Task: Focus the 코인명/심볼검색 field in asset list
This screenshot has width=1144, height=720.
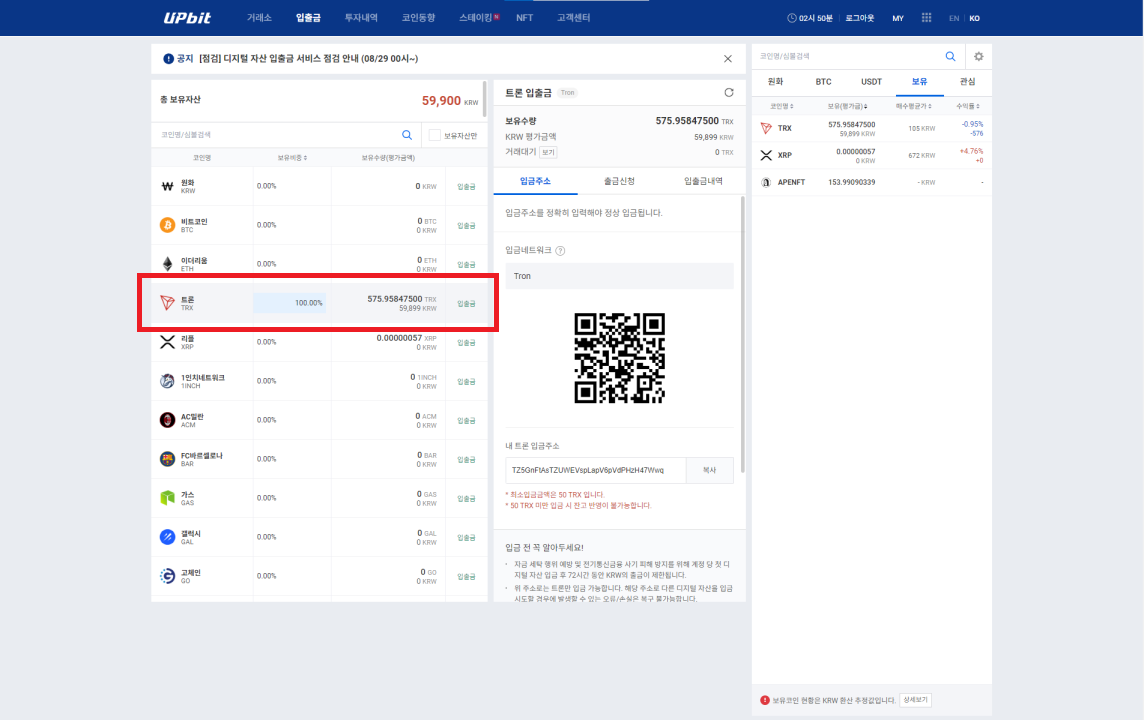Action: click(x=277, y=135)
